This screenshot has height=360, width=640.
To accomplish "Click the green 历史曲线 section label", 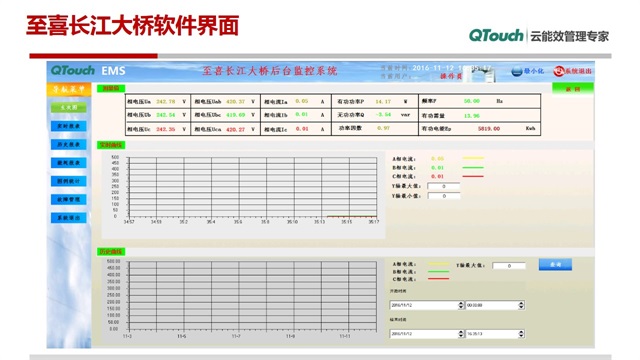I will [x=111, y=251].
